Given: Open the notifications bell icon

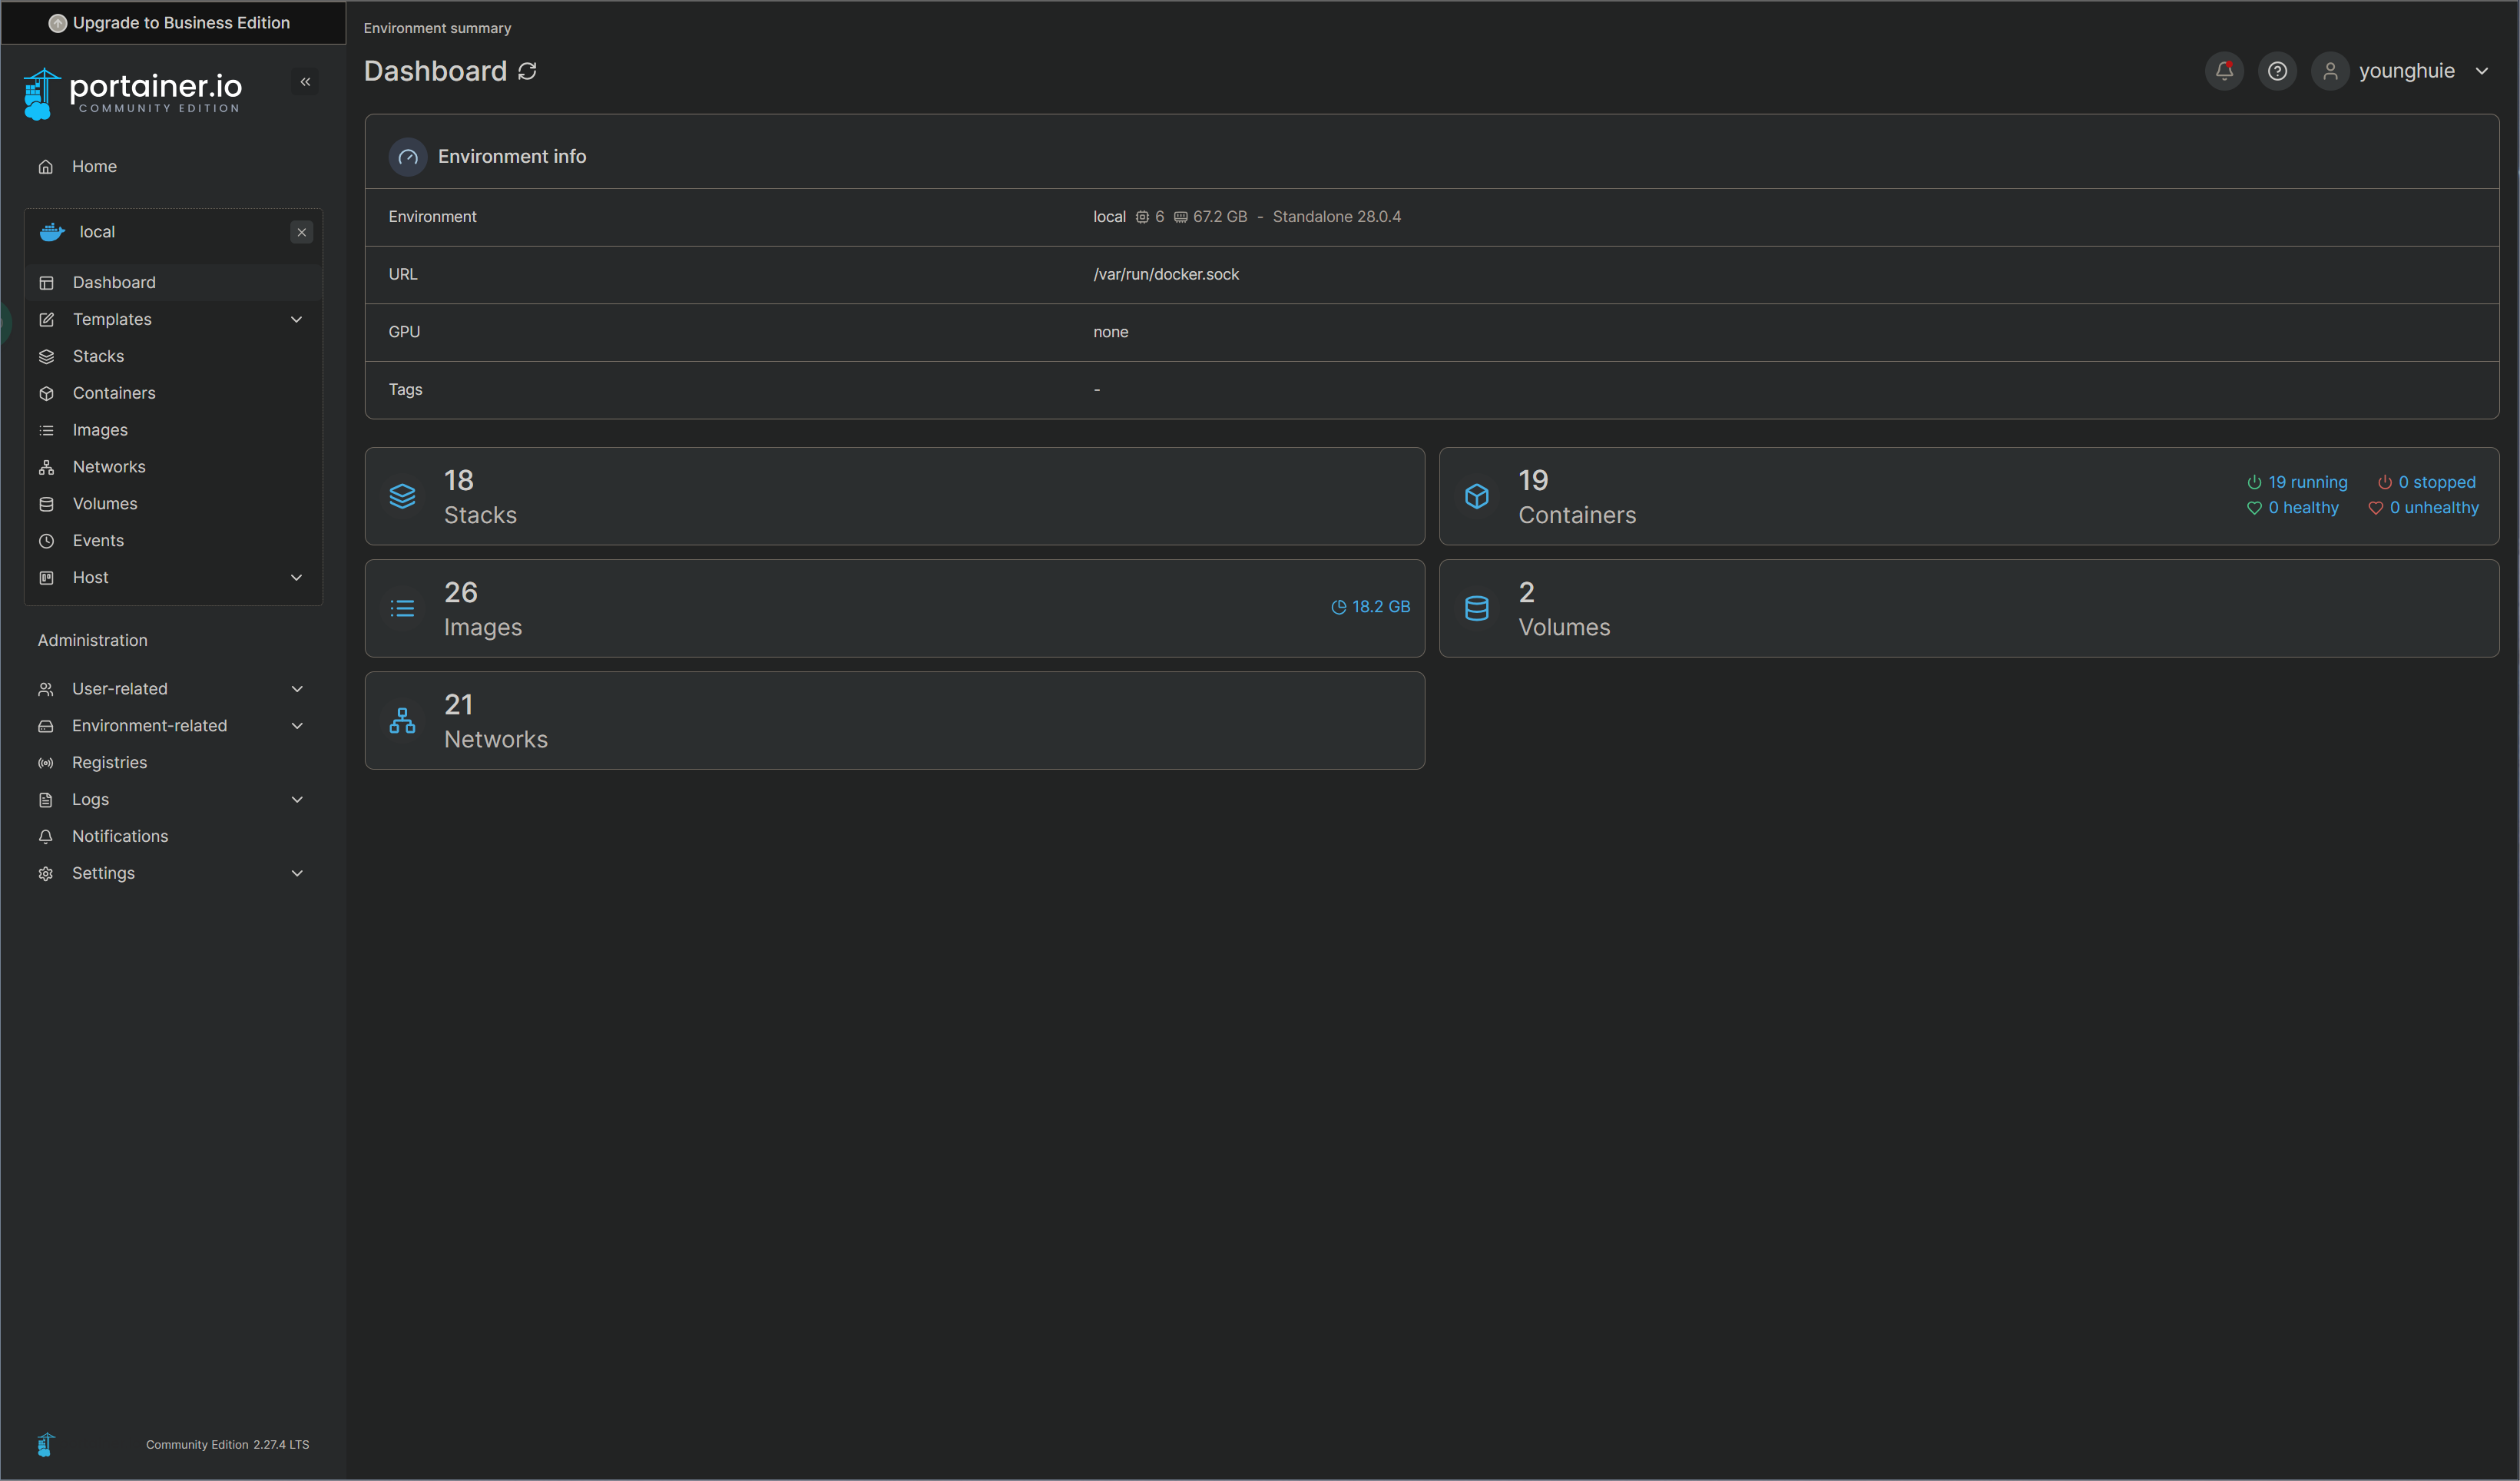Looking at the screenshot, I should point(2223,71).
